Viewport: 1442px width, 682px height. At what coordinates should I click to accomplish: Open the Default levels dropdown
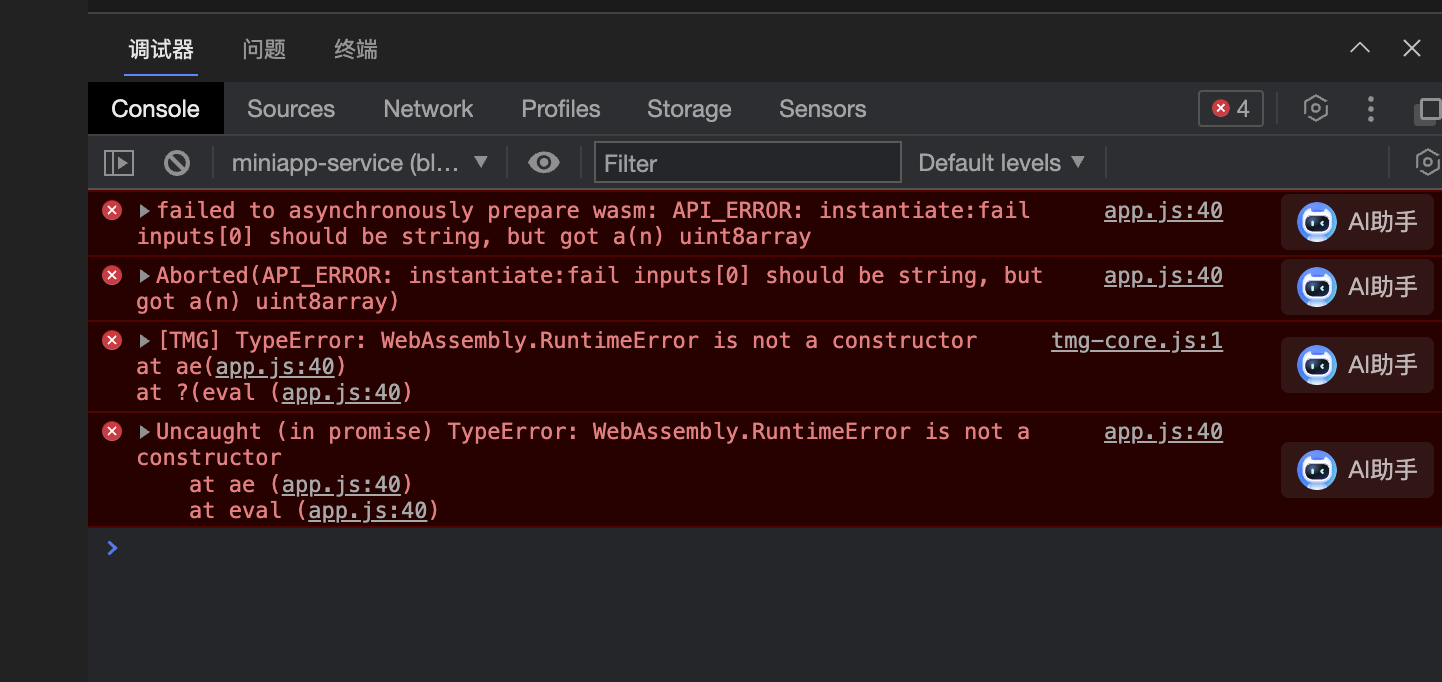(x=1001, y=163)
